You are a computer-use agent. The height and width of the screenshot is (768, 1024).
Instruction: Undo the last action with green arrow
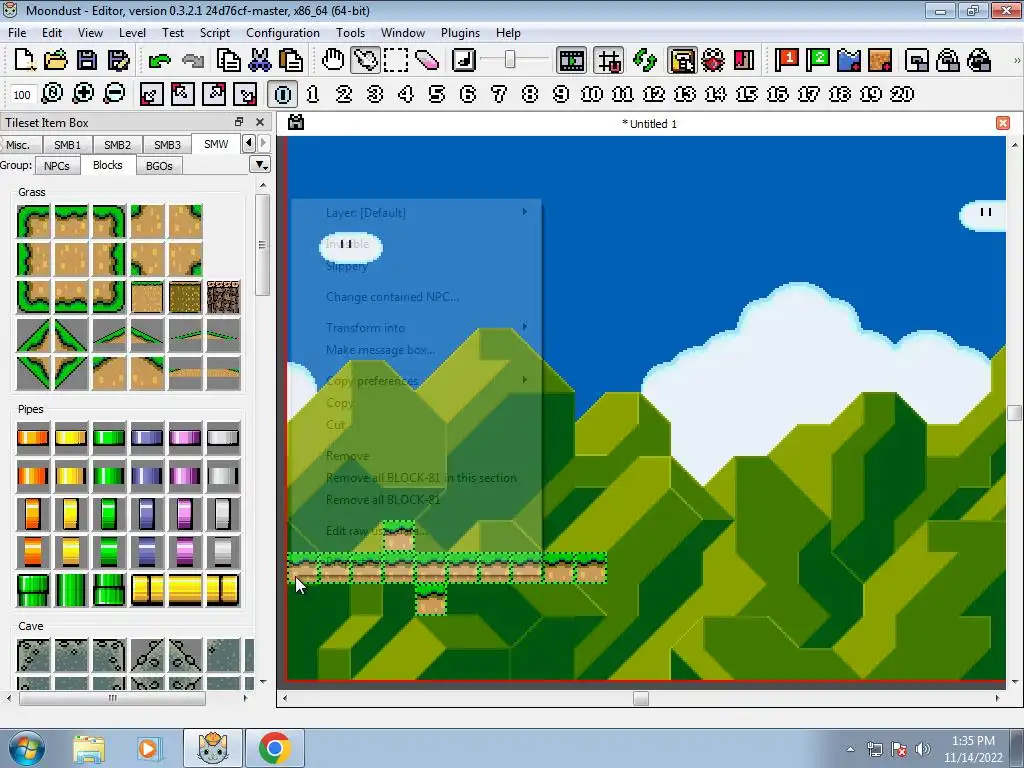[x=159, y=61]
